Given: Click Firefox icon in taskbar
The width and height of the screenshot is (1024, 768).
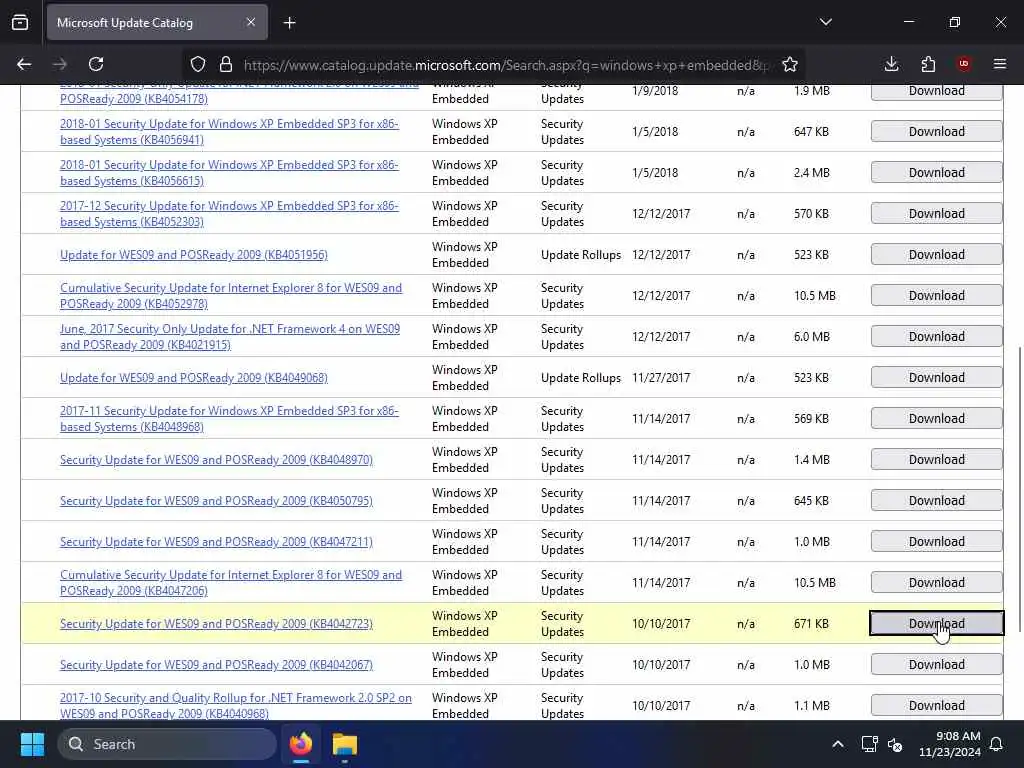Looking at the screenshot, I should click(x=301, y=744).
